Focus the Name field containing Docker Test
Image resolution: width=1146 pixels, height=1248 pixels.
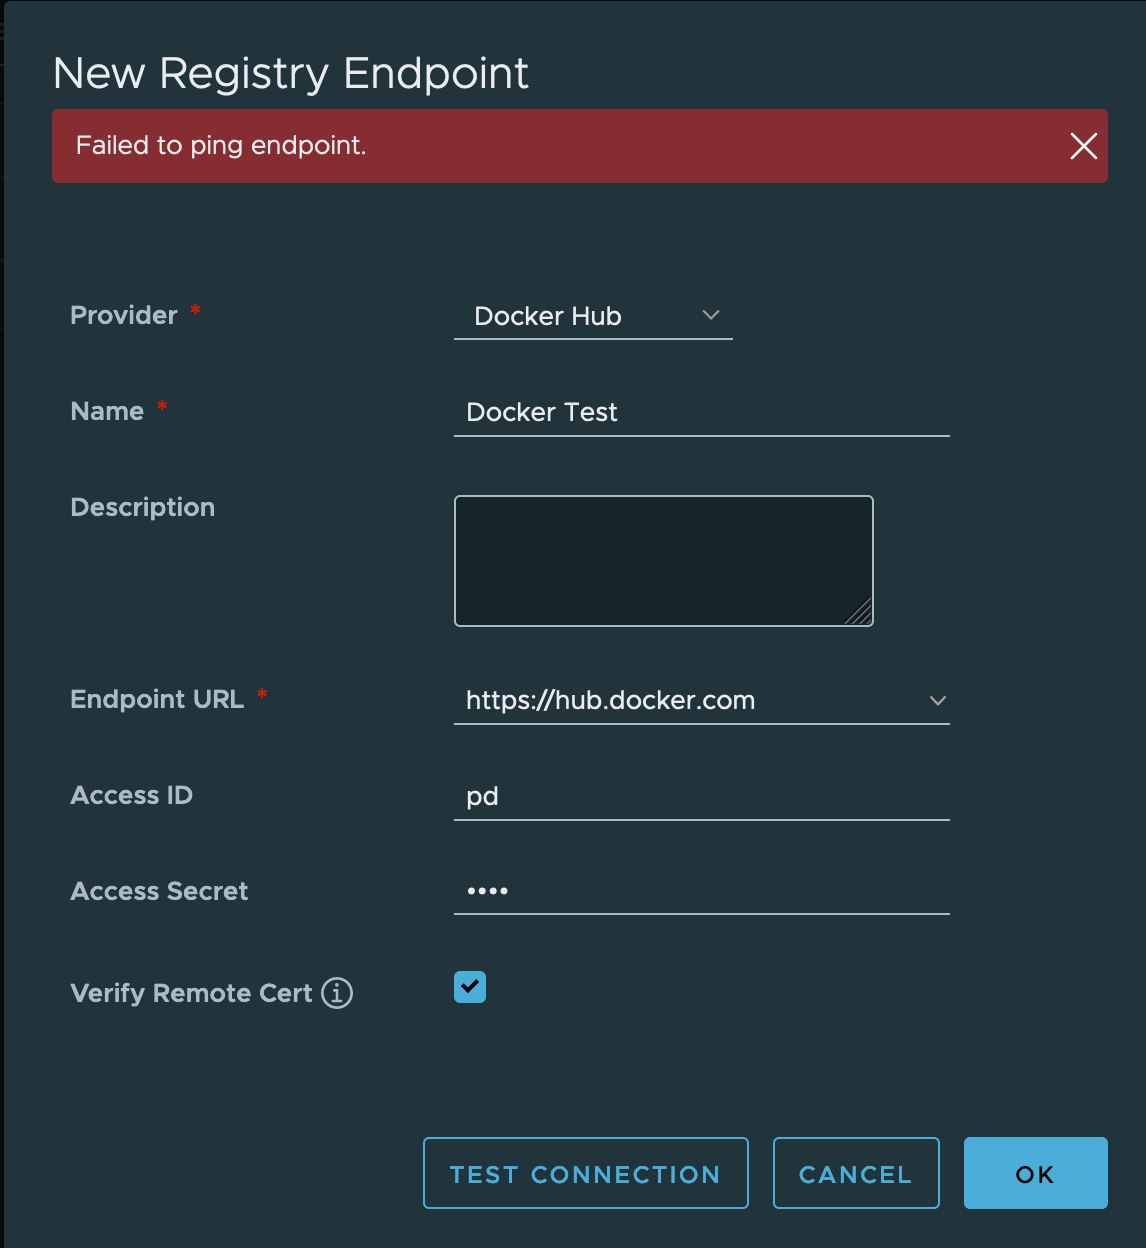[702, 412]
